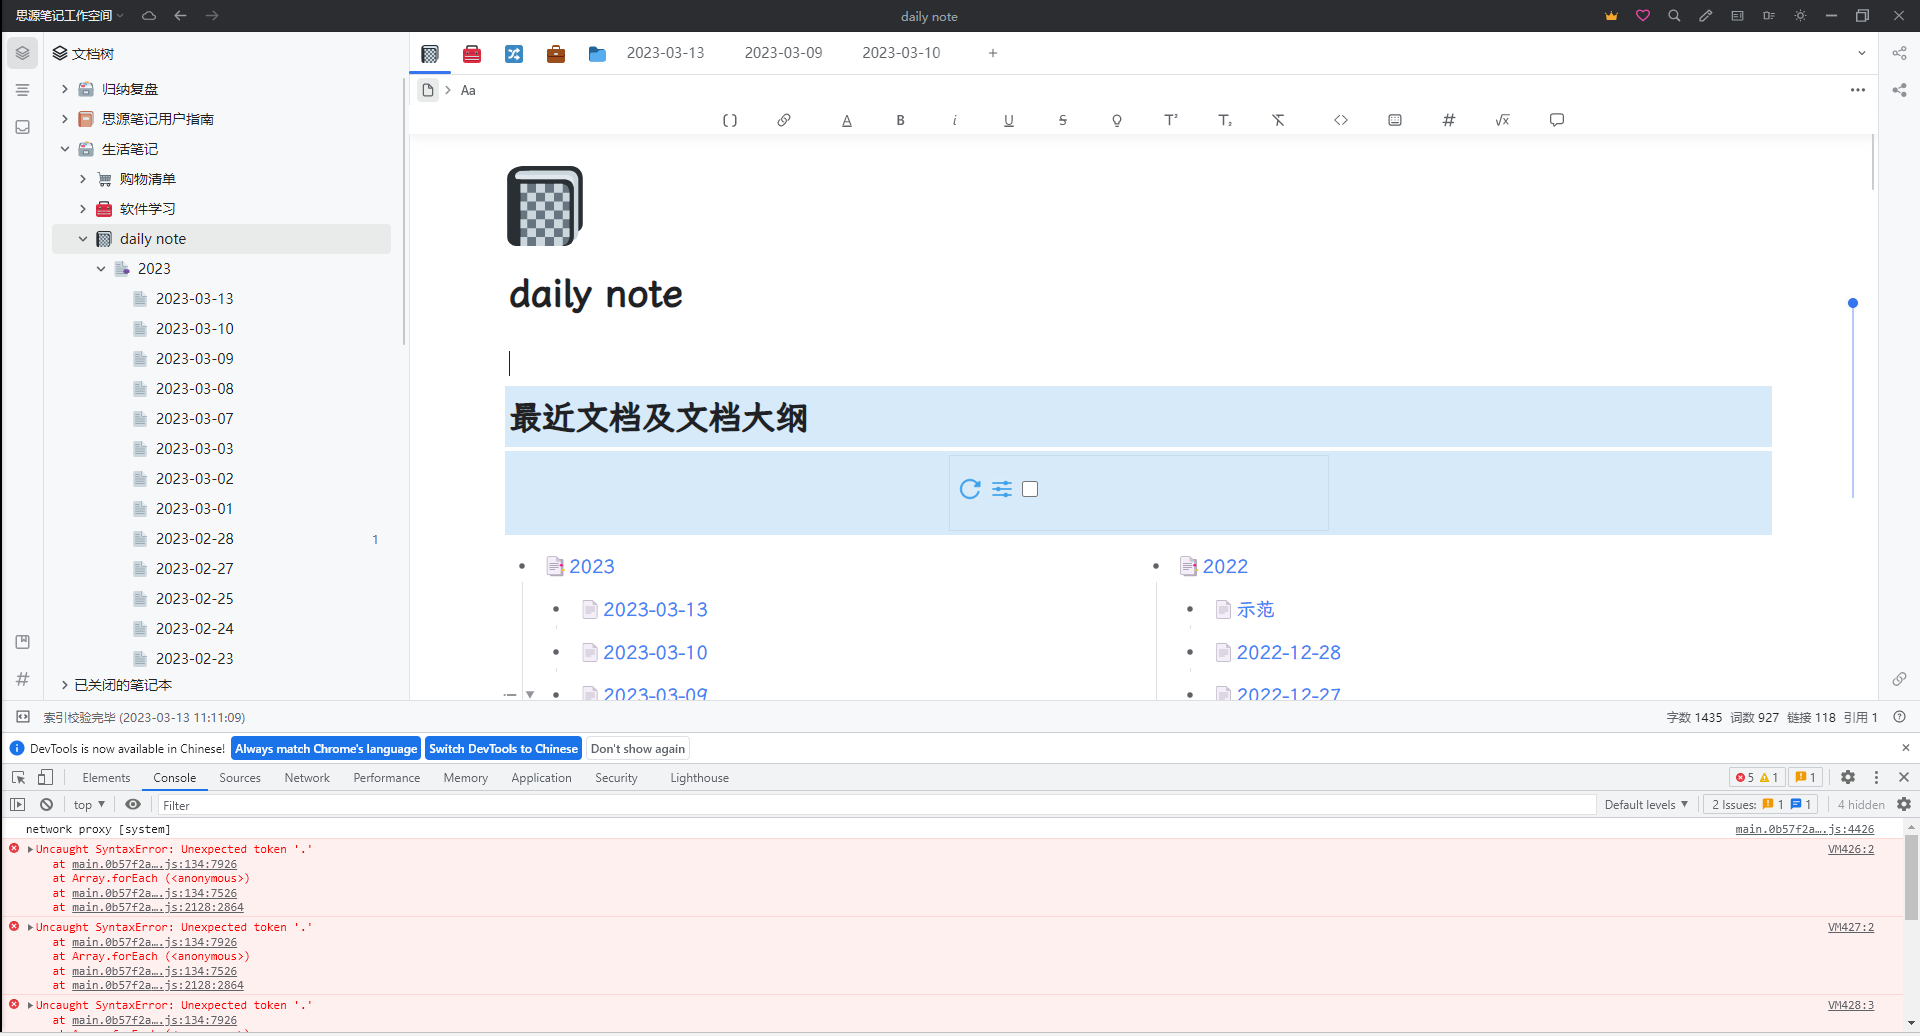Click the cloud sync icon
The image size is (1920, 1036).
pyautogui.click(x=149, y=16)
